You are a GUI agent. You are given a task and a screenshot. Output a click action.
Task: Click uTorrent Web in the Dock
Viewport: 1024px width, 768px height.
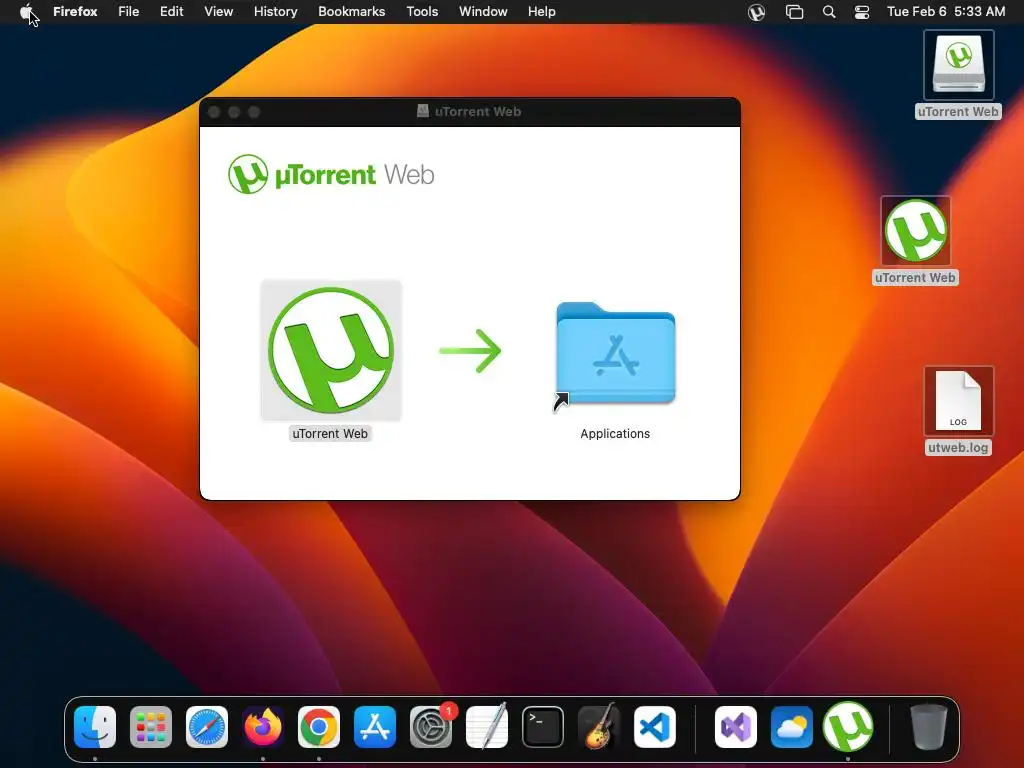pyautogui.click(x=848, y=727)
